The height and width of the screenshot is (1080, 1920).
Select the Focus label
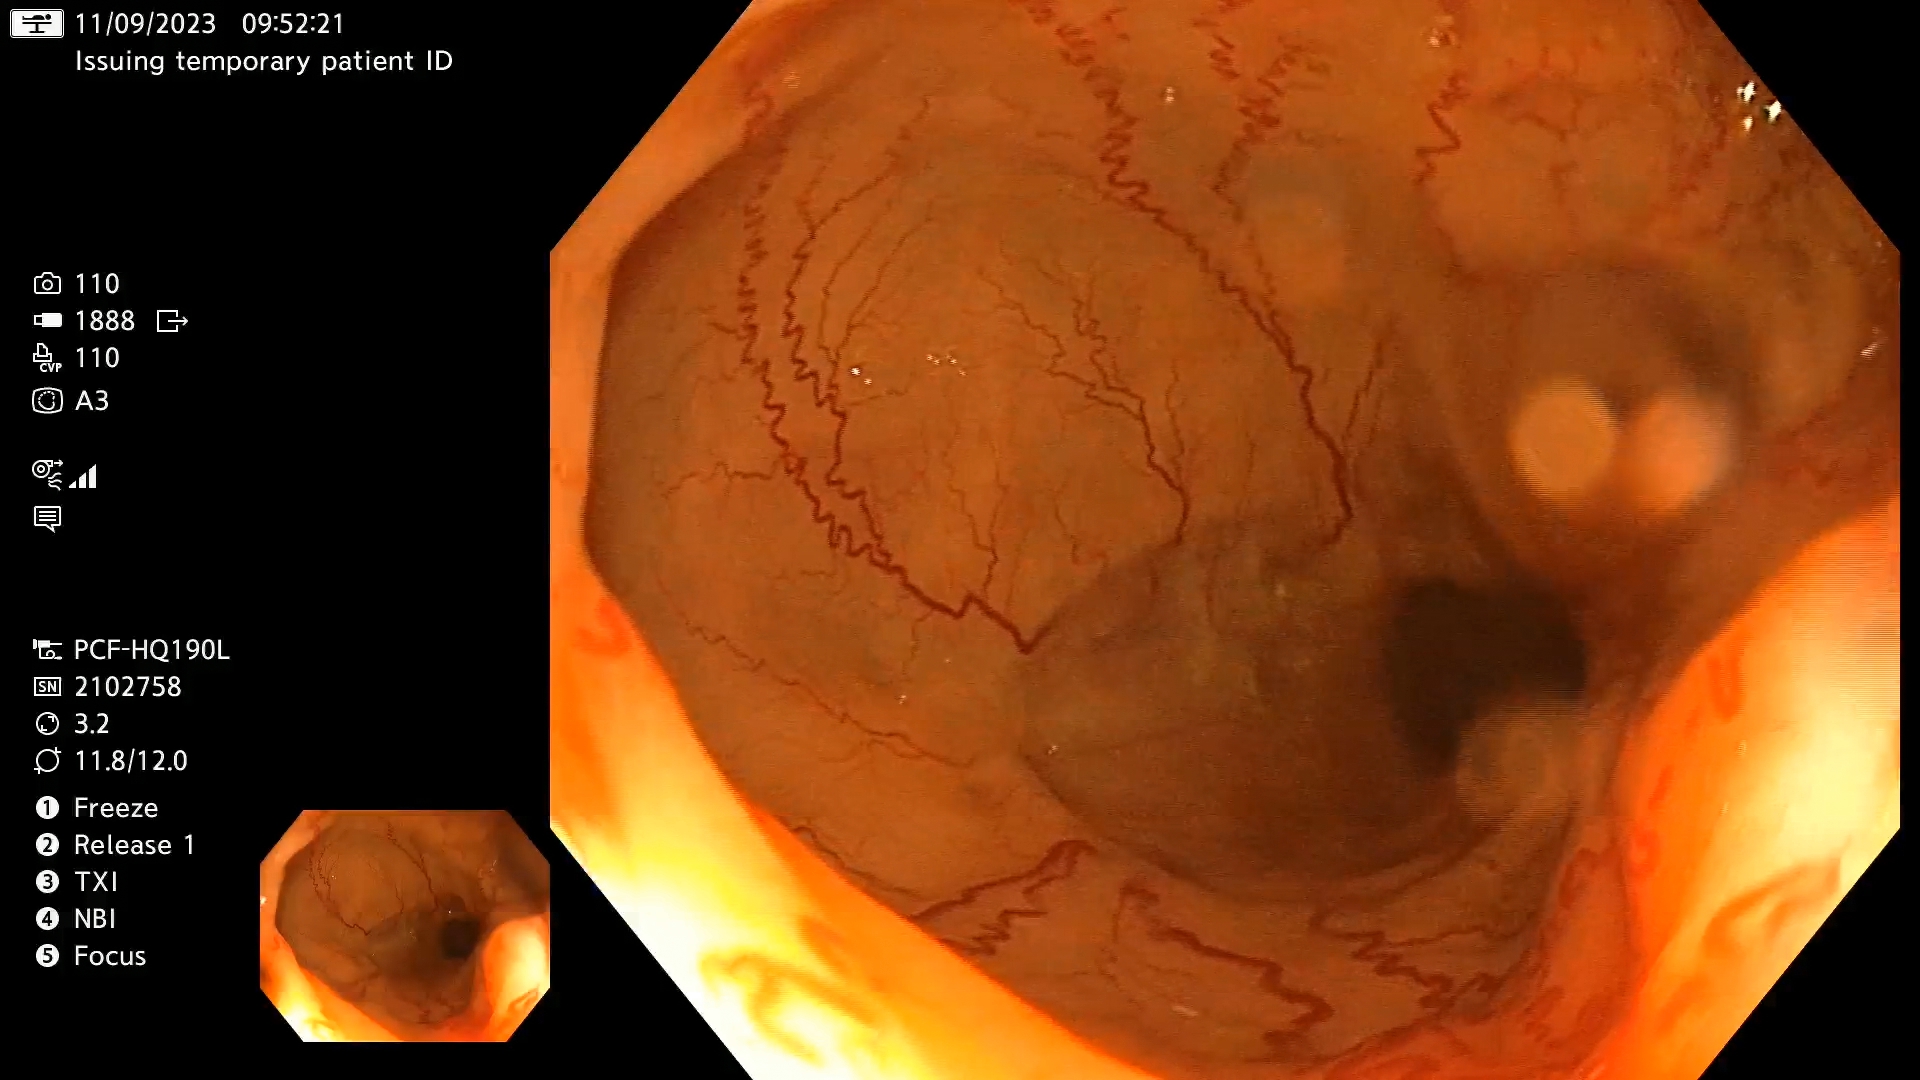tap(110, 956)
